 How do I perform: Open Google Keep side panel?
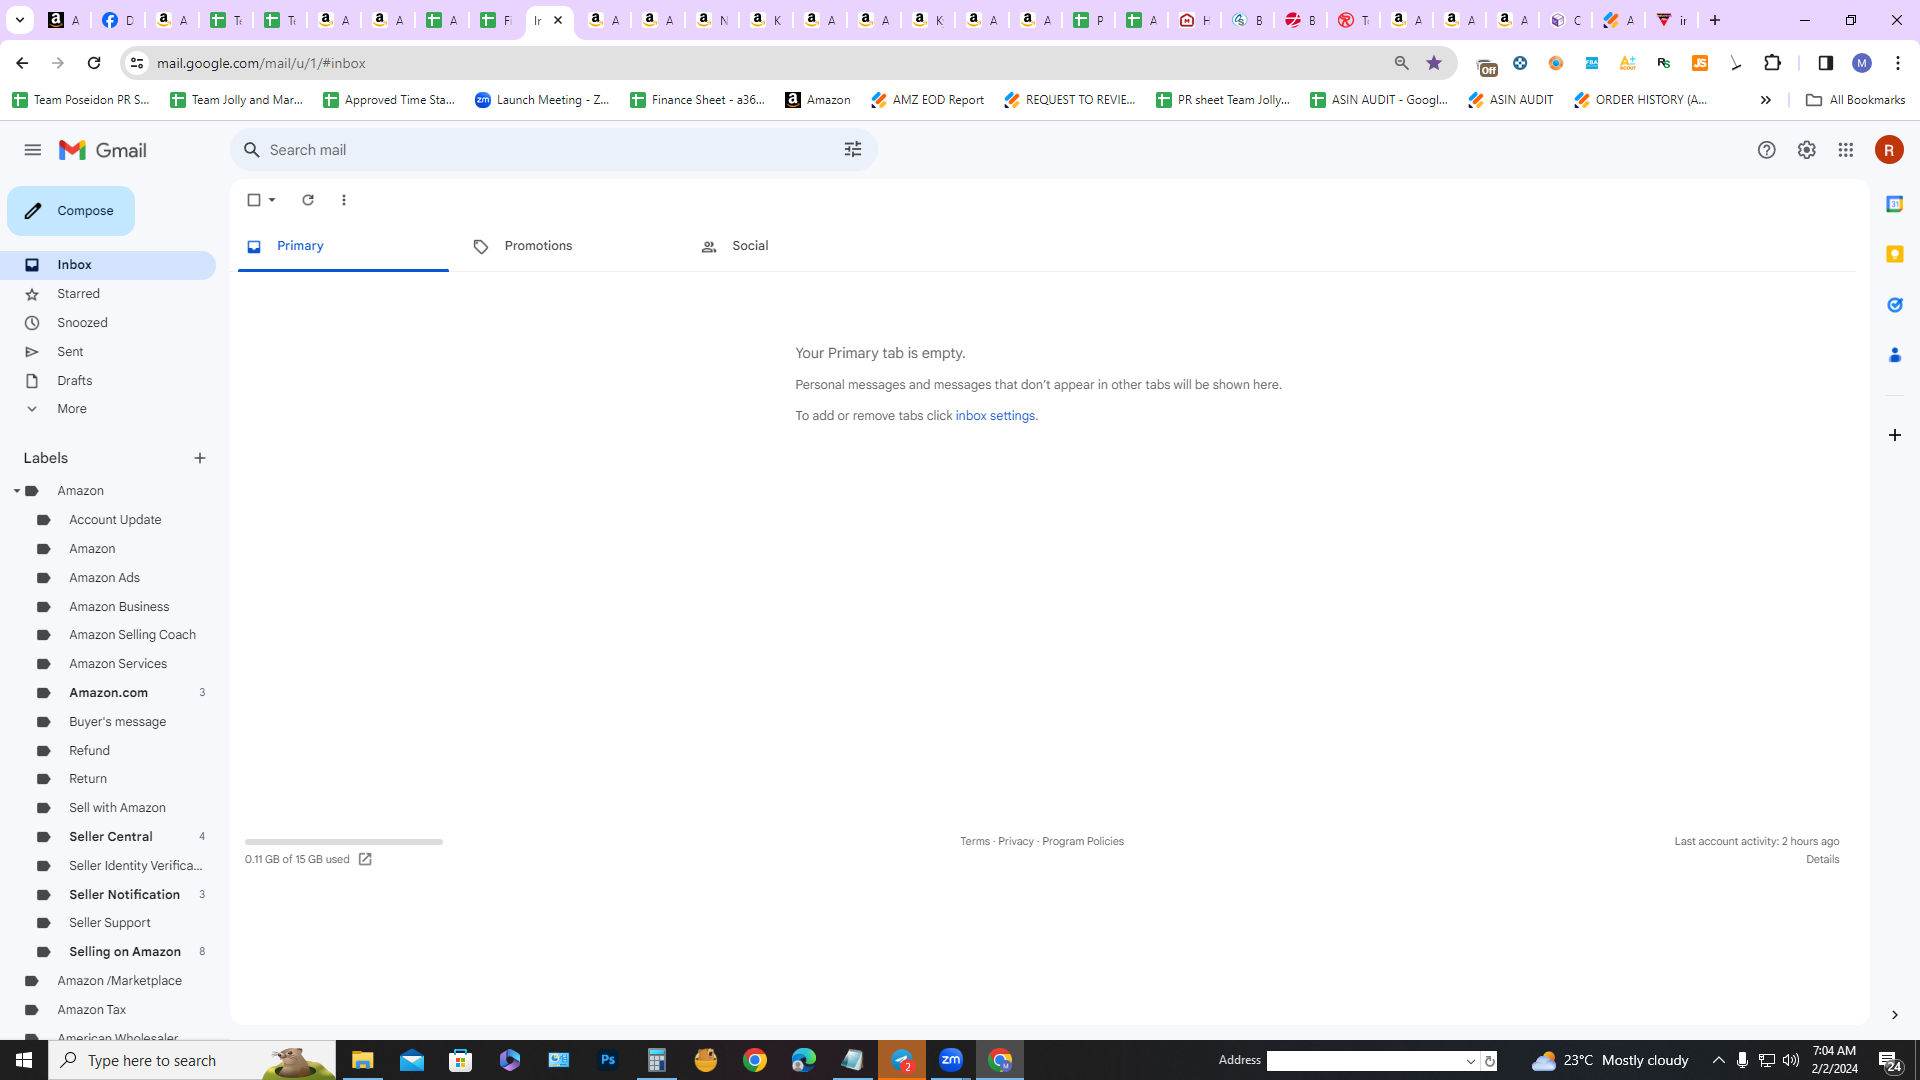pos(1894,254)
